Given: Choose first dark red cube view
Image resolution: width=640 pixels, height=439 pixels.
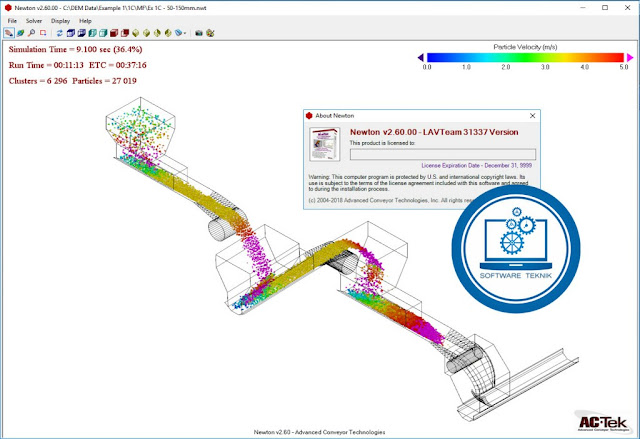Looking at the screenshot, I should click(114, 33).
